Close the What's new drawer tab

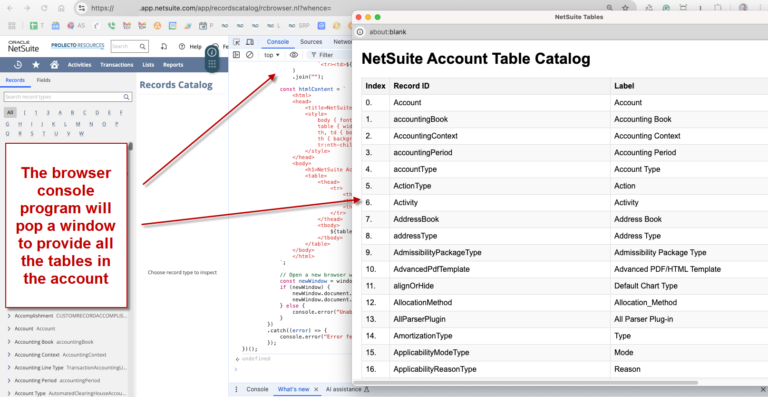point(316,389)
